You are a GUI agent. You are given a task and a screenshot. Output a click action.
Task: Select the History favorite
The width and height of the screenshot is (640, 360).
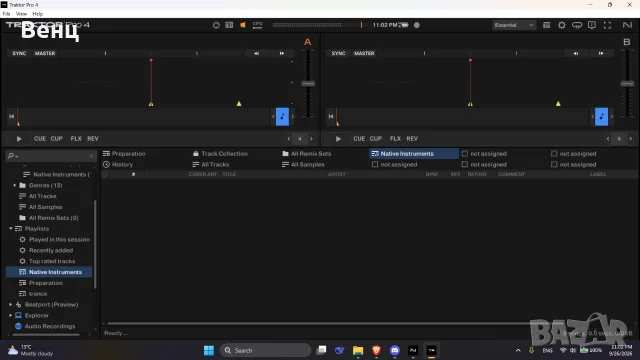click(x=118, y=164)
